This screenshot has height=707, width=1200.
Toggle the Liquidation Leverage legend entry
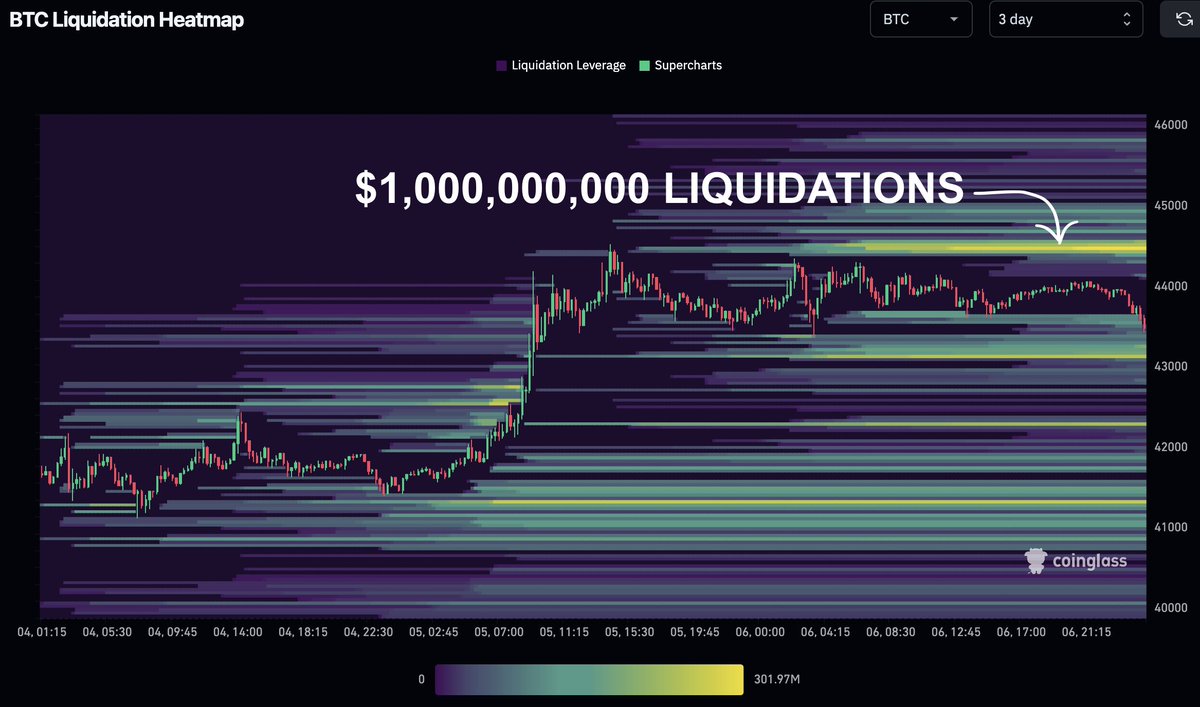click(x=560, y=65)
